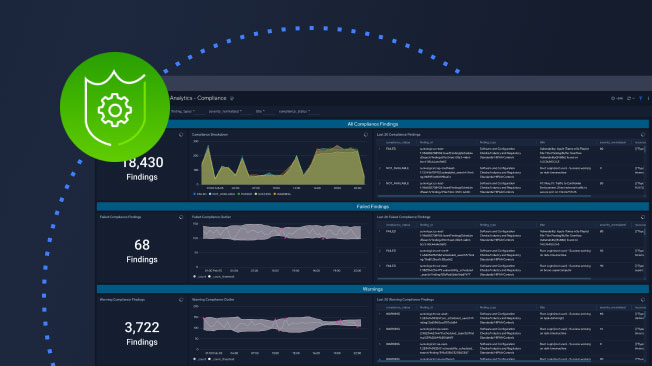Toggle _count series in Failed Compliance Outlier legend

click(x=200, y=276)
